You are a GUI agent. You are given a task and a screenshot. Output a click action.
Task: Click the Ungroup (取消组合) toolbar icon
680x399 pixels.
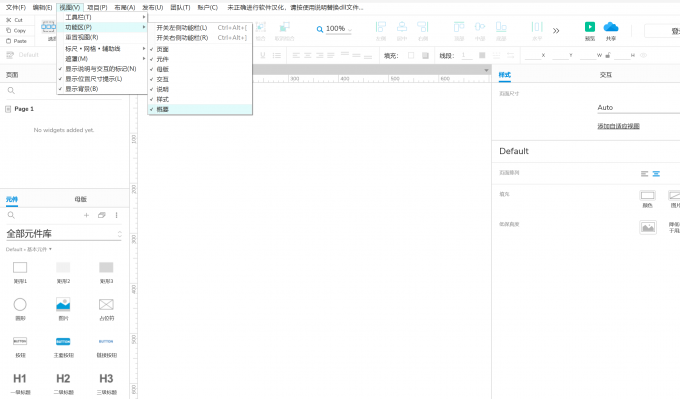pyautogui.click(x=284, y=27)
